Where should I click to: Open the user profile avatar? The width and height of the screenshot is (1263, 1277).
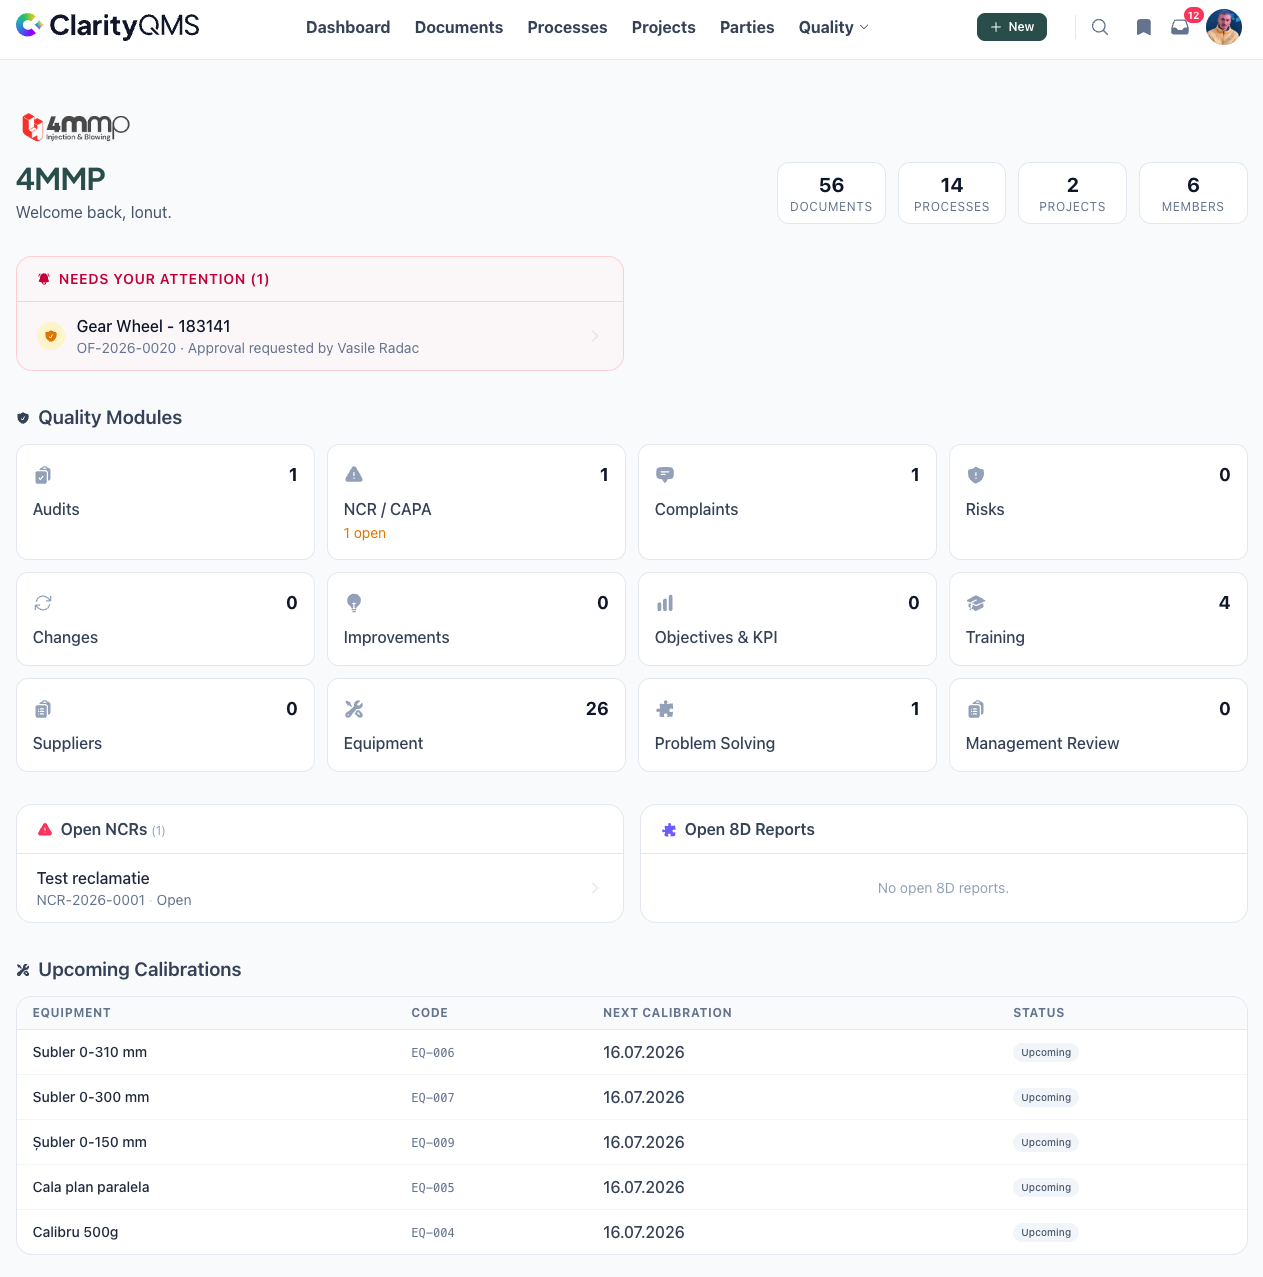click(1224, 27)
